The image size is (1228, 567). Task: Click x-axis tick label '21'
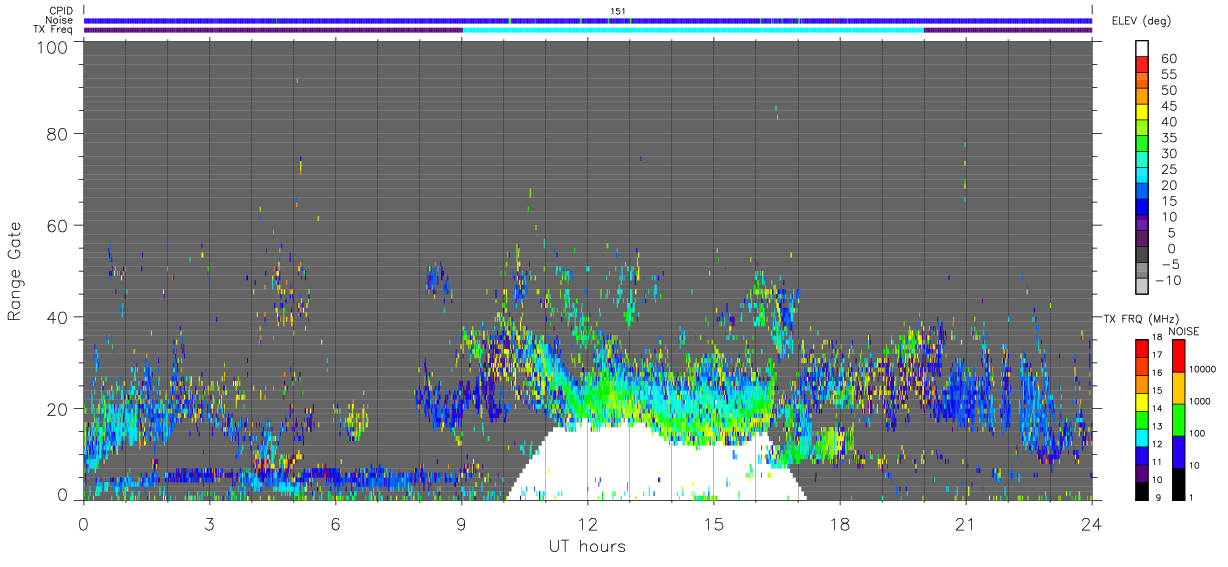pos(965,523)
